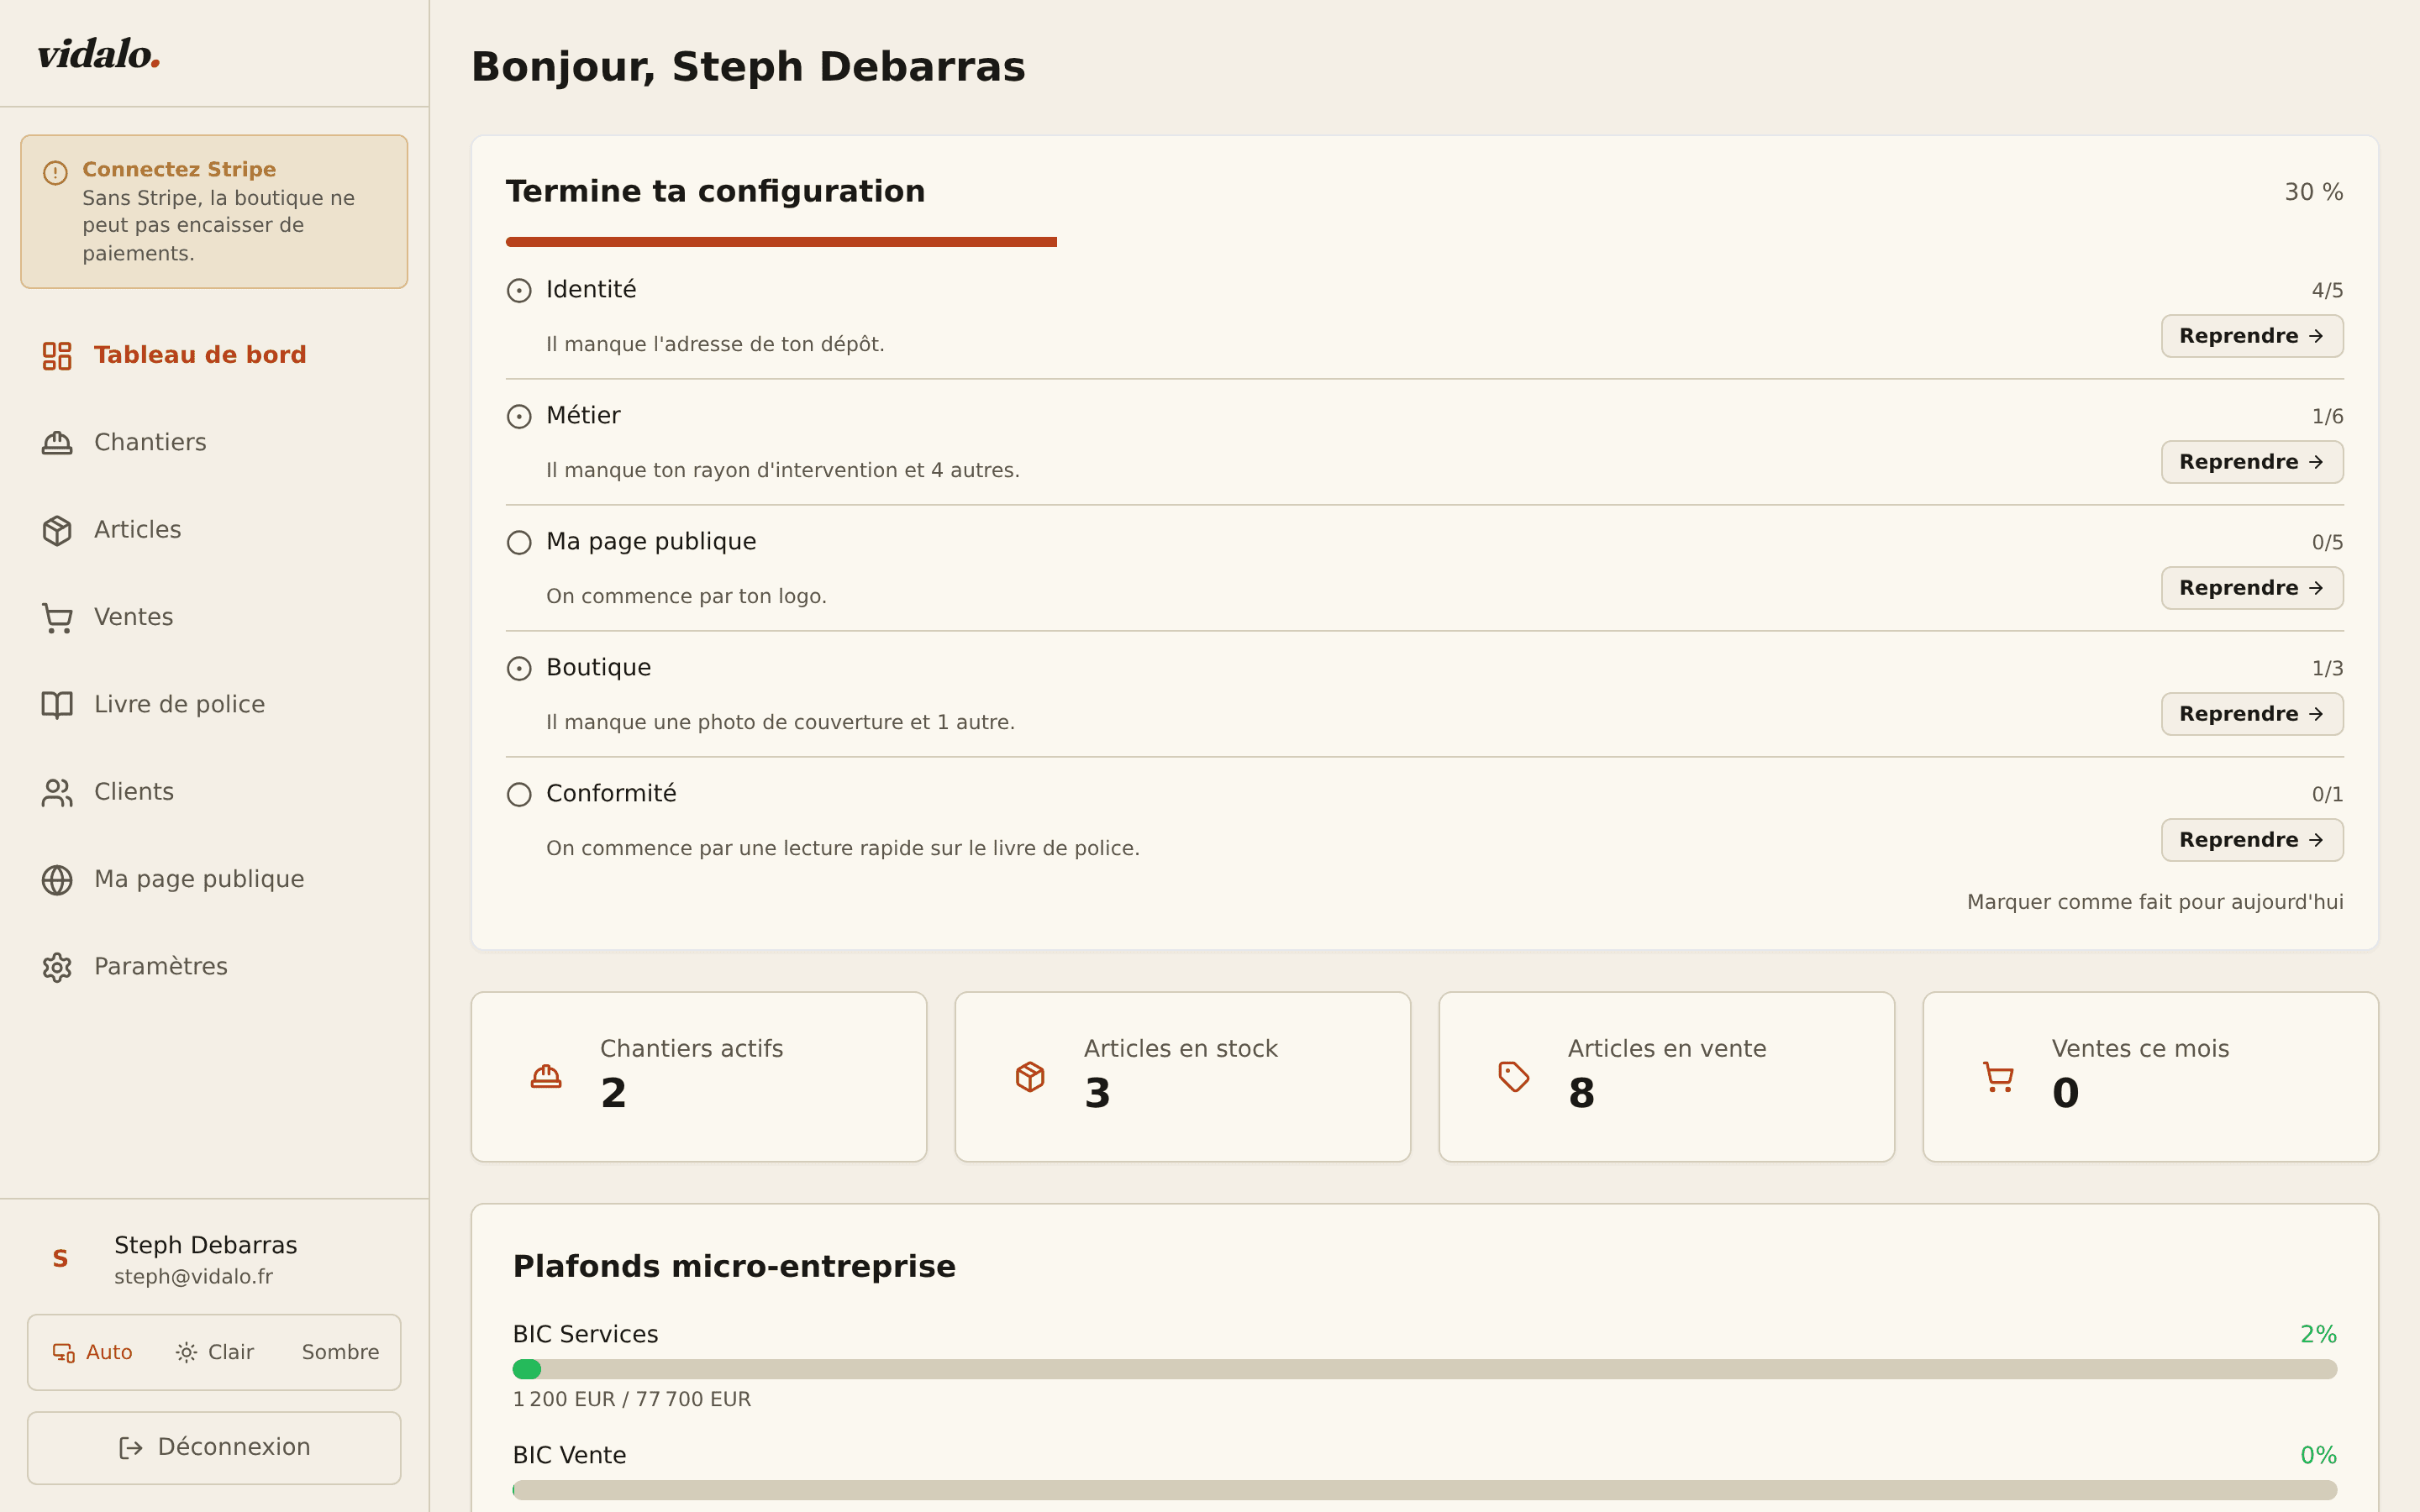Click the Livre de police book icon
The image size is (2420, 1512).
pyautogui.click(x=57, y=704)
